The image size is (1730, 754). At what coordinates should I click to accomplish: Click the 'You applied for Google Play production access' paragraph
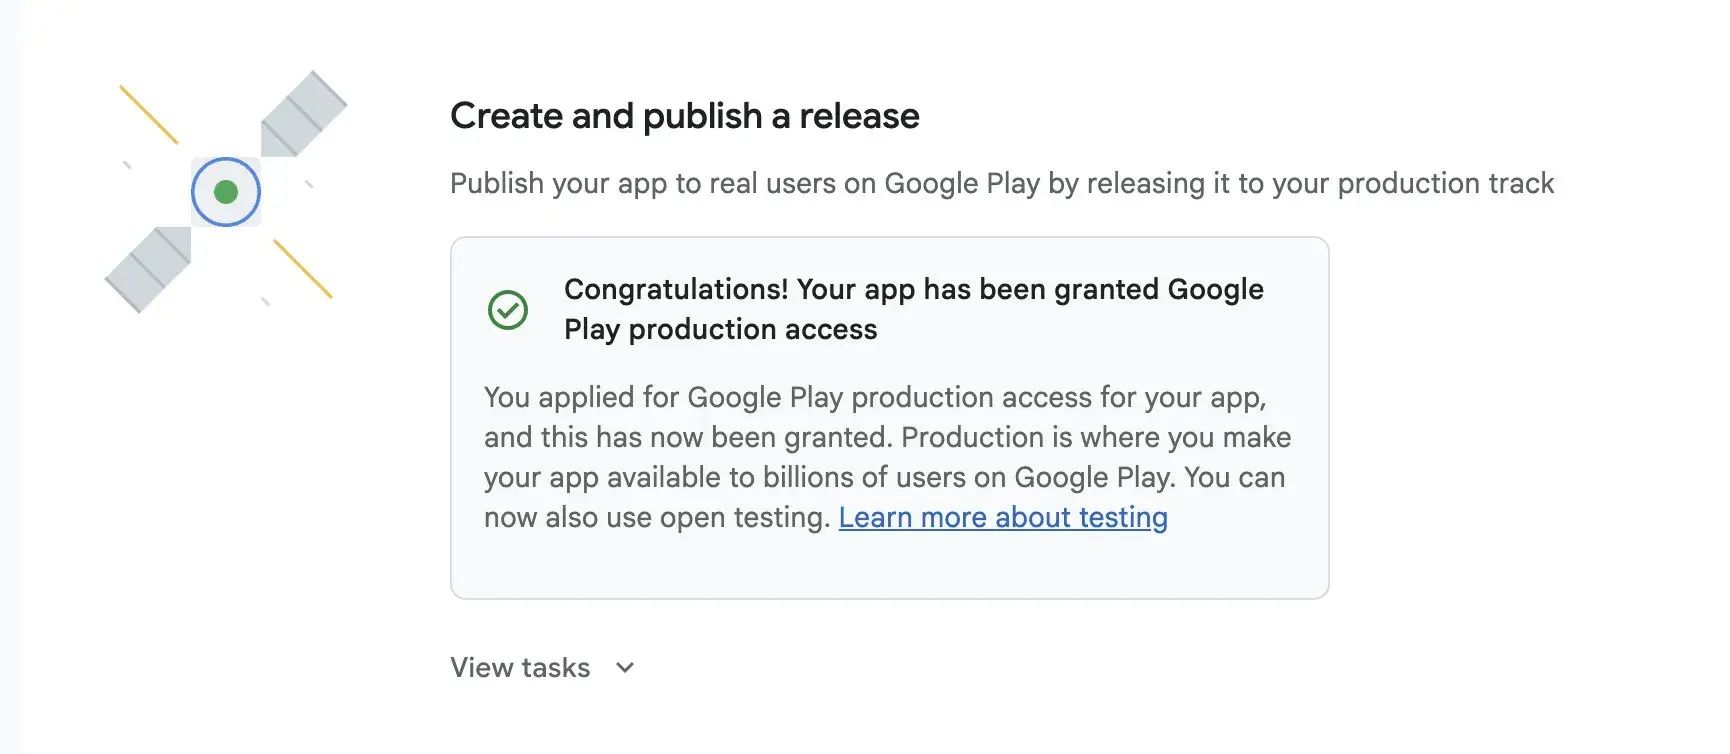887,457
